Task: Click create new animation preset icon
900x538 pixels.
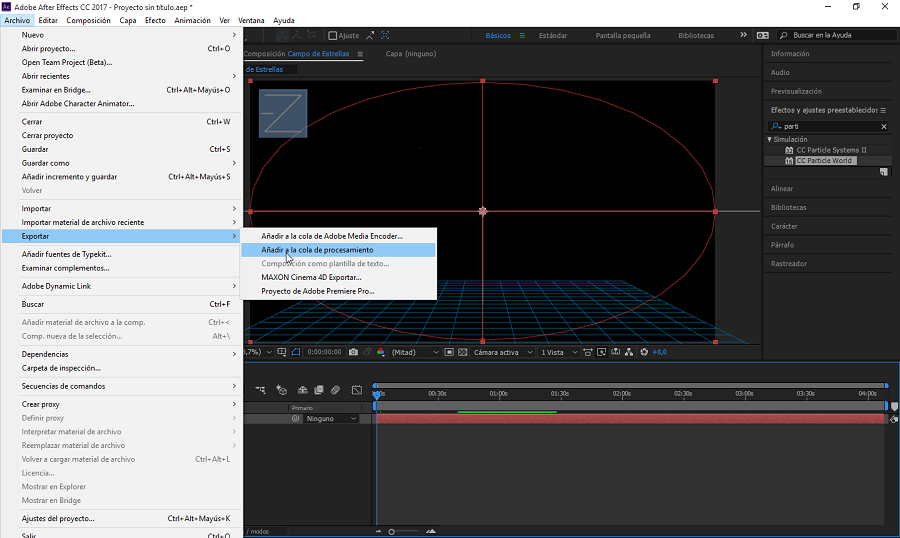Action: 884,172
